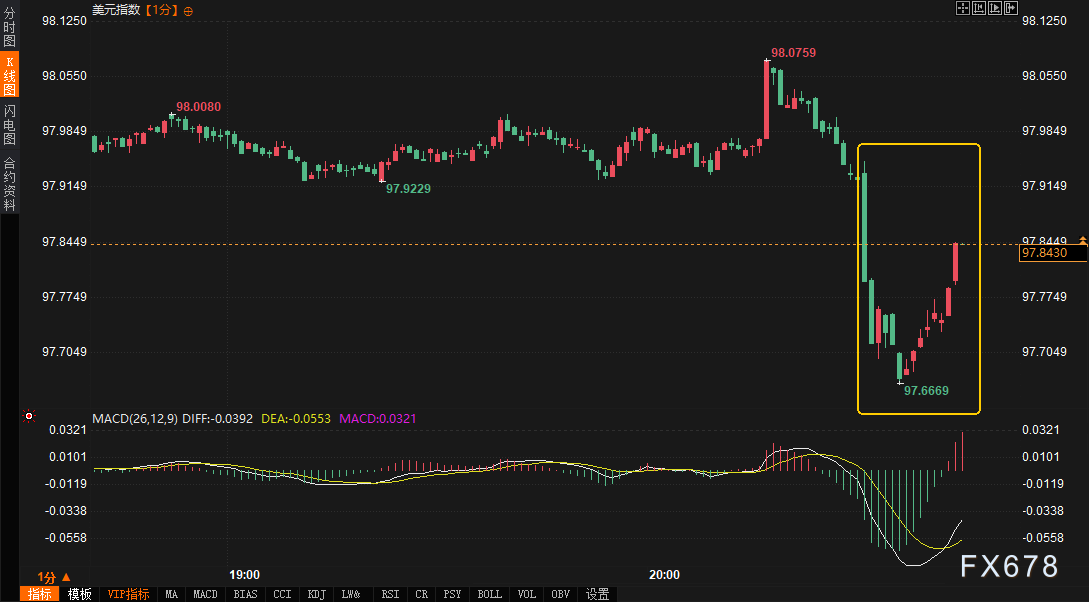Screen dimensions: 1089x602
Task: Open the 1分 timeframe selector at bottom left
Action: [x=54, y=577]
